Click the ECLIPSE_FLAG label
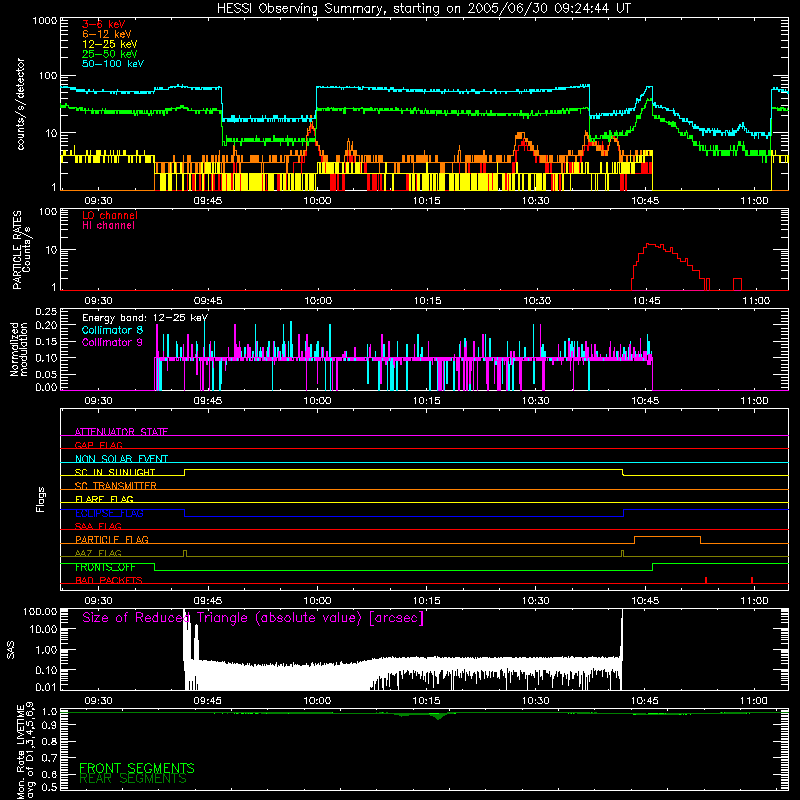 [x=109, y=513]
